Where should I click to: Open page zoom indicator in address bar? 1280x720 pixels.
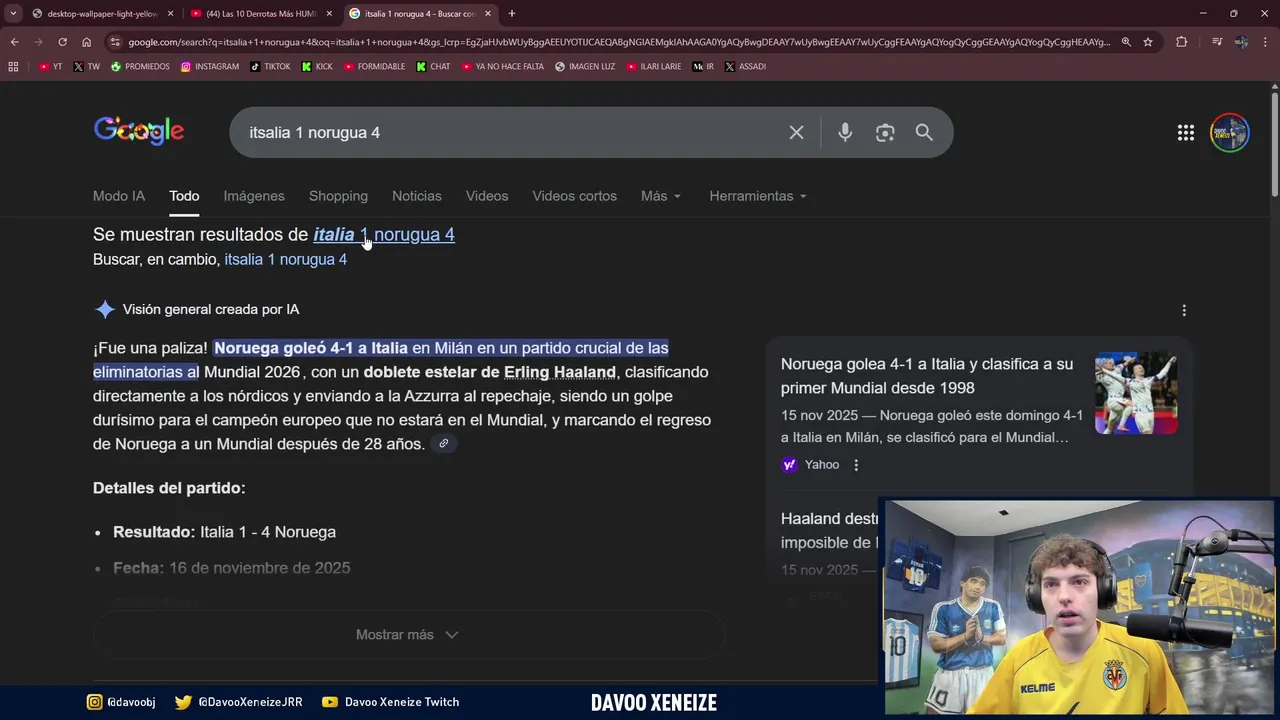point(1126,42)
